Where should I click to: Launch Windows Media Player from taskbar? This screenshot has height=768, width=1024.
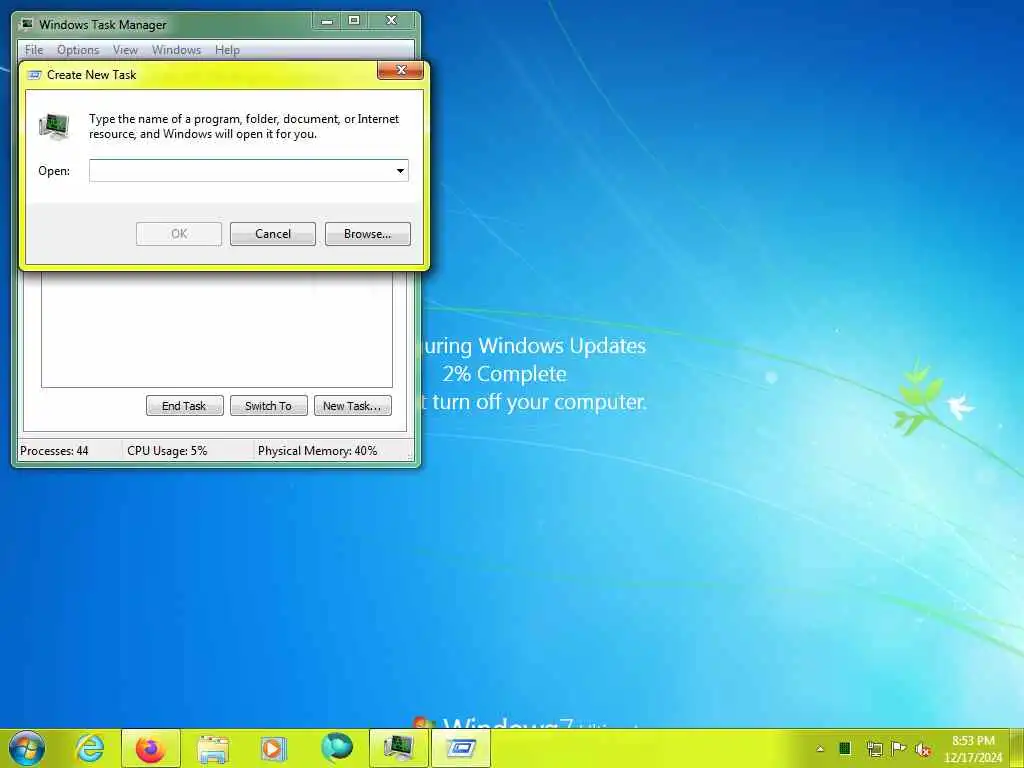(273, 748)
